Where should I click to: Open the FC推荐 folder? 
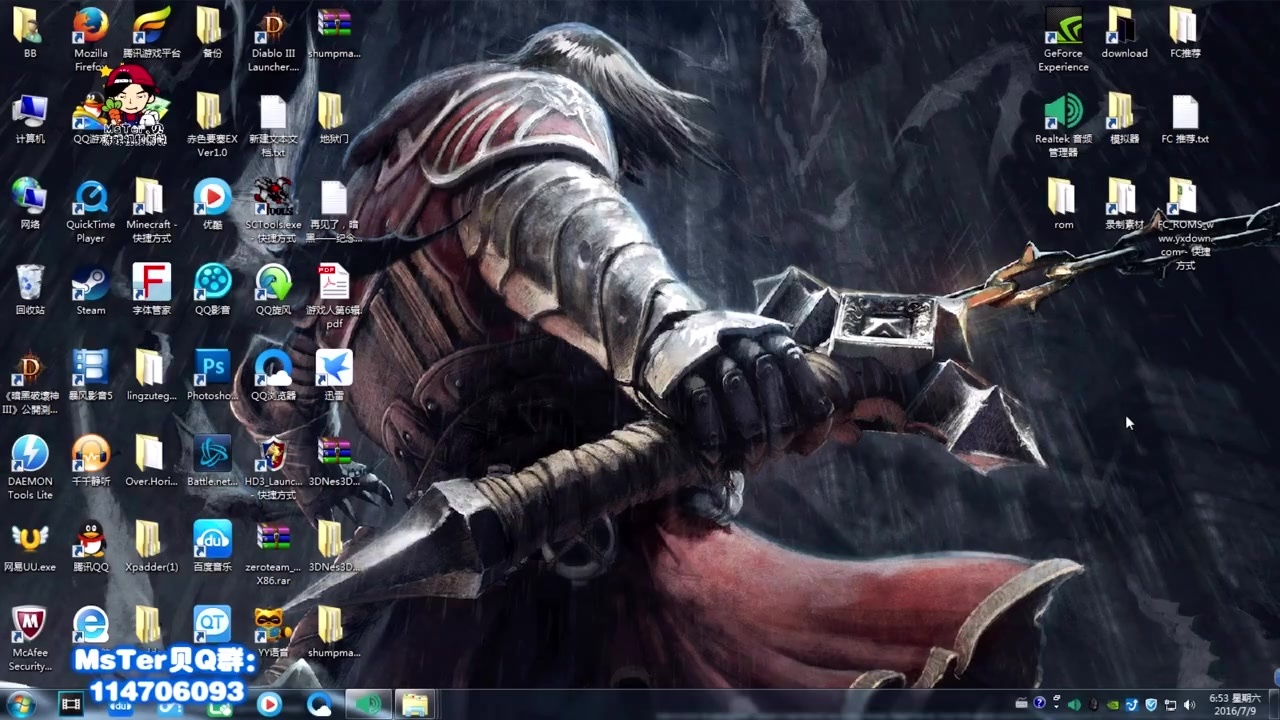1185,32
